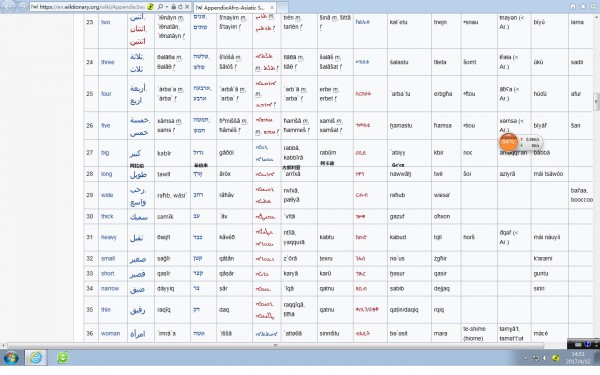The height and width of the screenshot is (375, 600).
Task: Open Favorites with the star icon
Action: click(583, 7)
